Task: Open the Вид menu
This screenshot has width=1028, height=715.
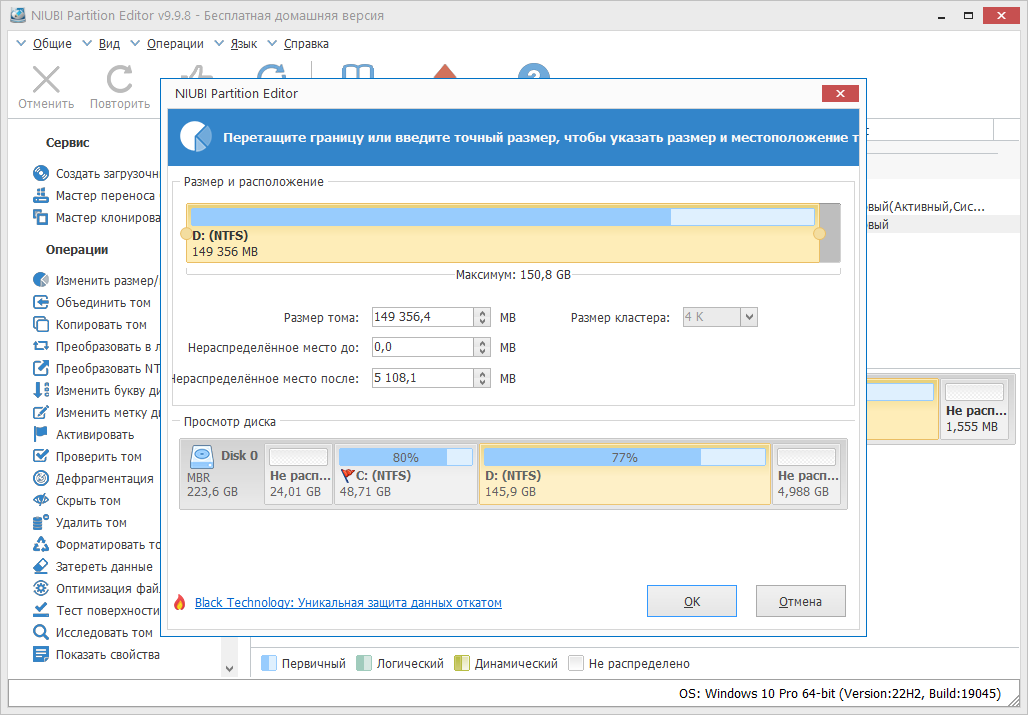Action: pos(109,44)
